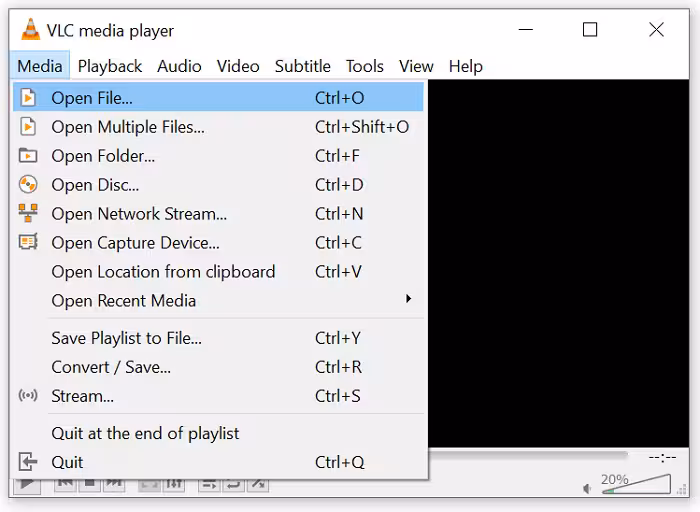
Task: Choose the Stream menu entry
Action: point(218,396)
